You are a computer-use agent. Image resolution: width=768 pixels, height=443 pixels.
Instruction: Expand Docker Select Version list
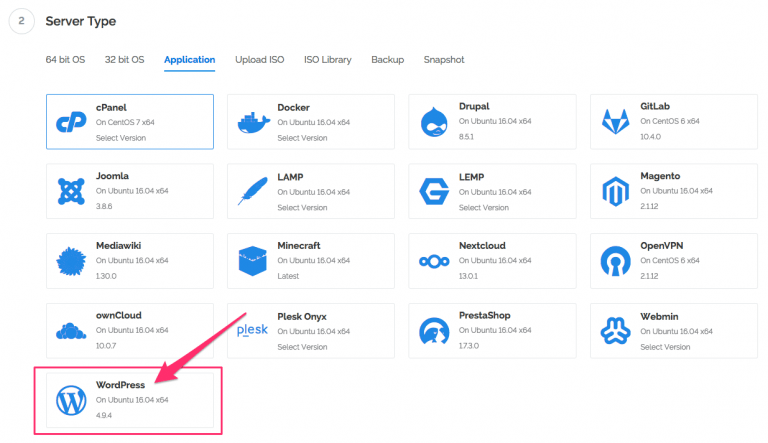[x=302, y=138]
